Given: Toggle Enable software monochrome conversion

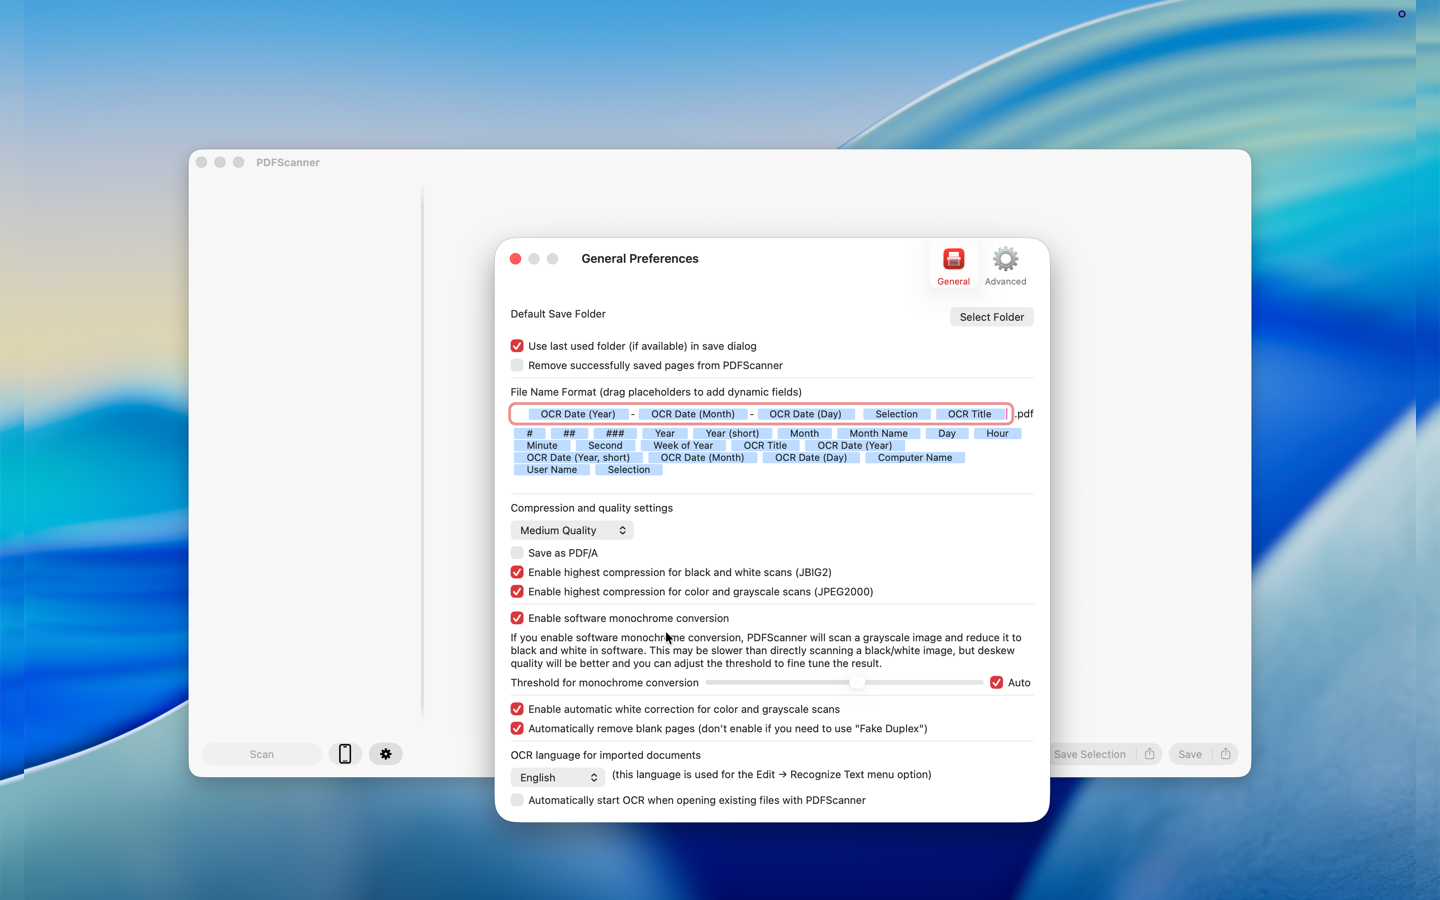Looking at the screenshot, I should coord(517,618).
